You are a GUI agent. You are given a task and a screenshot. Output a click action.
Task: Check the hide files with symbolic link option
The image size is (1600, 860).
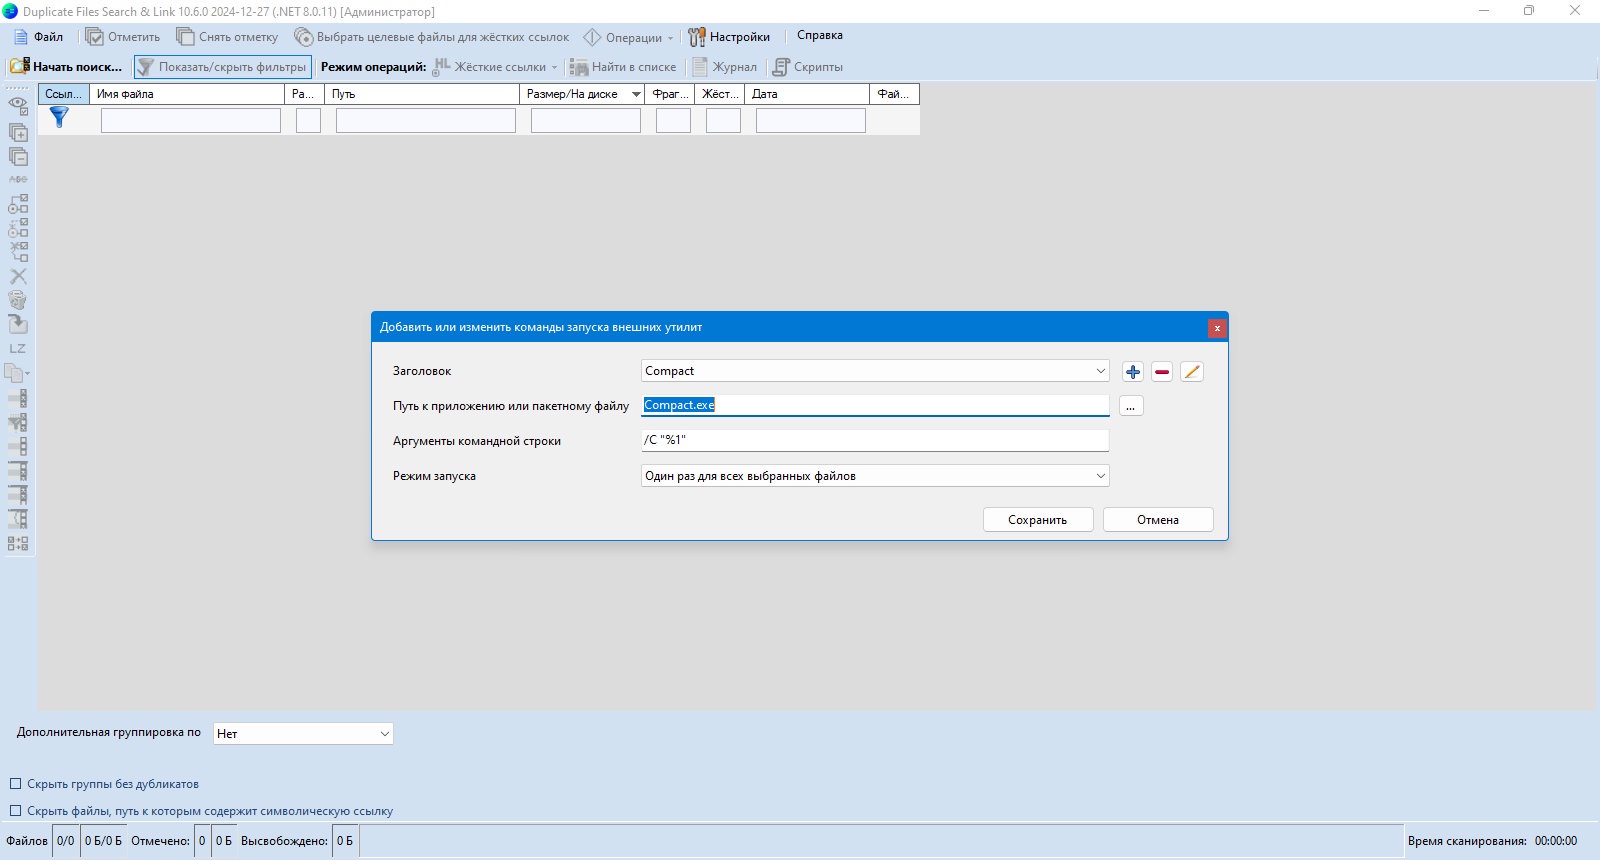point(15,811)
